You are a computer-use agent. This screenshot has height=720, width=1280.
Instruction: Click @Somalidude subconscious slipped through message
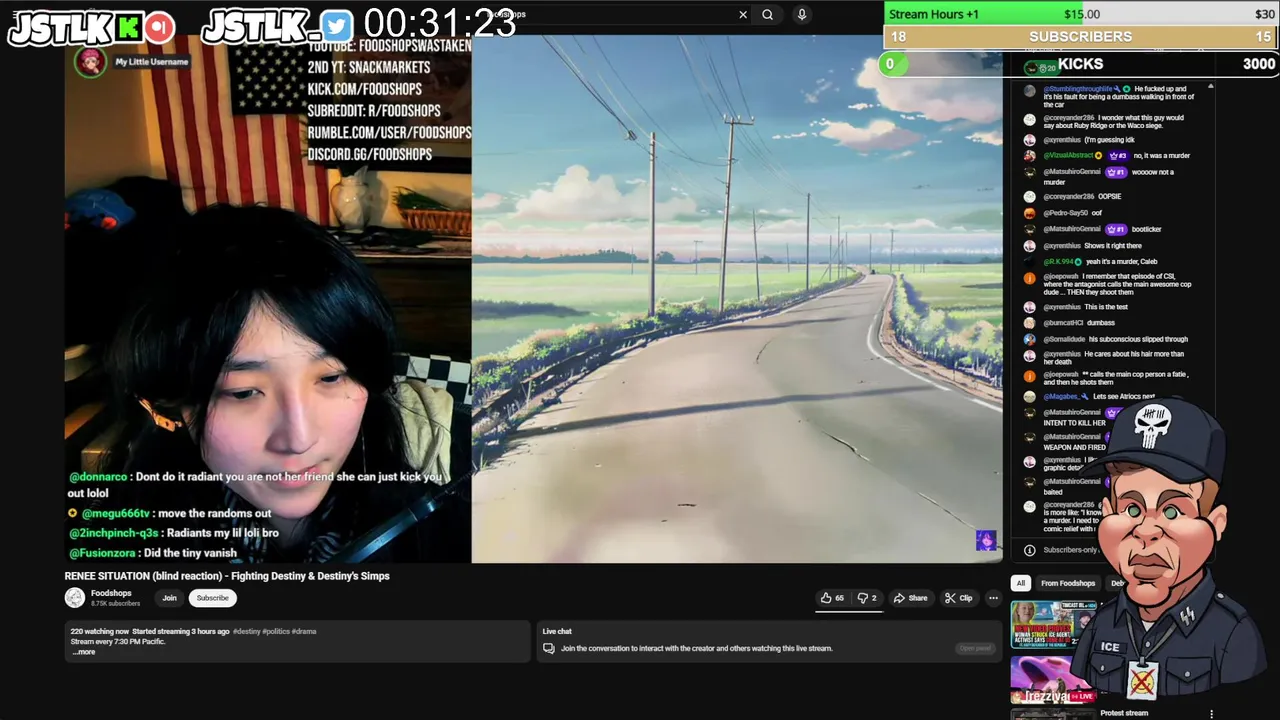tap(1115, 339)
